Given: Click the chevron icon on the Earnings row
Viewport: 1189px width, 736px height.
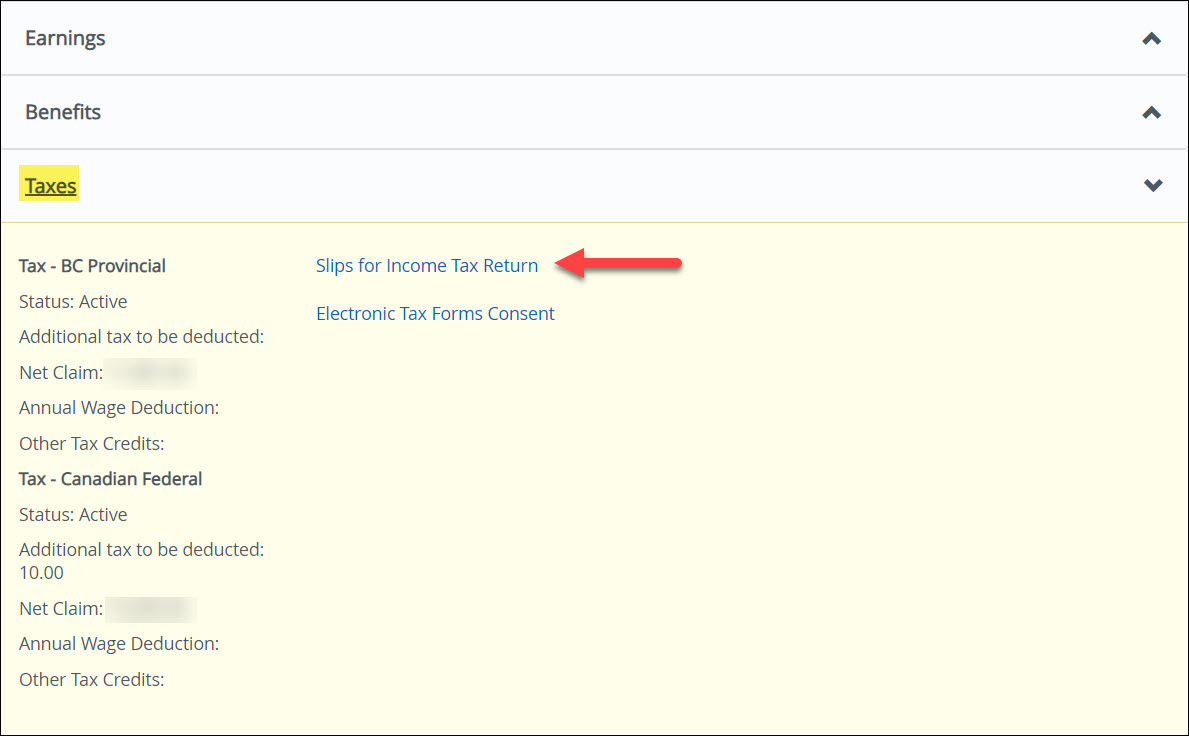Looking at the screenshot, I should (1152, 39).
